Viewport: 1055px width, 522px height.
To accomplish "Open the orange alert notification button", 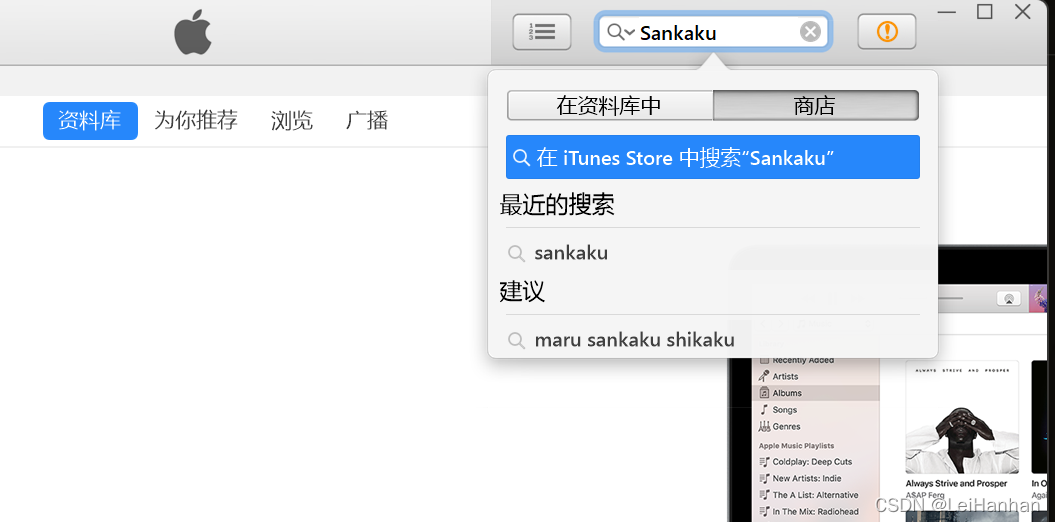I will 887,32.
